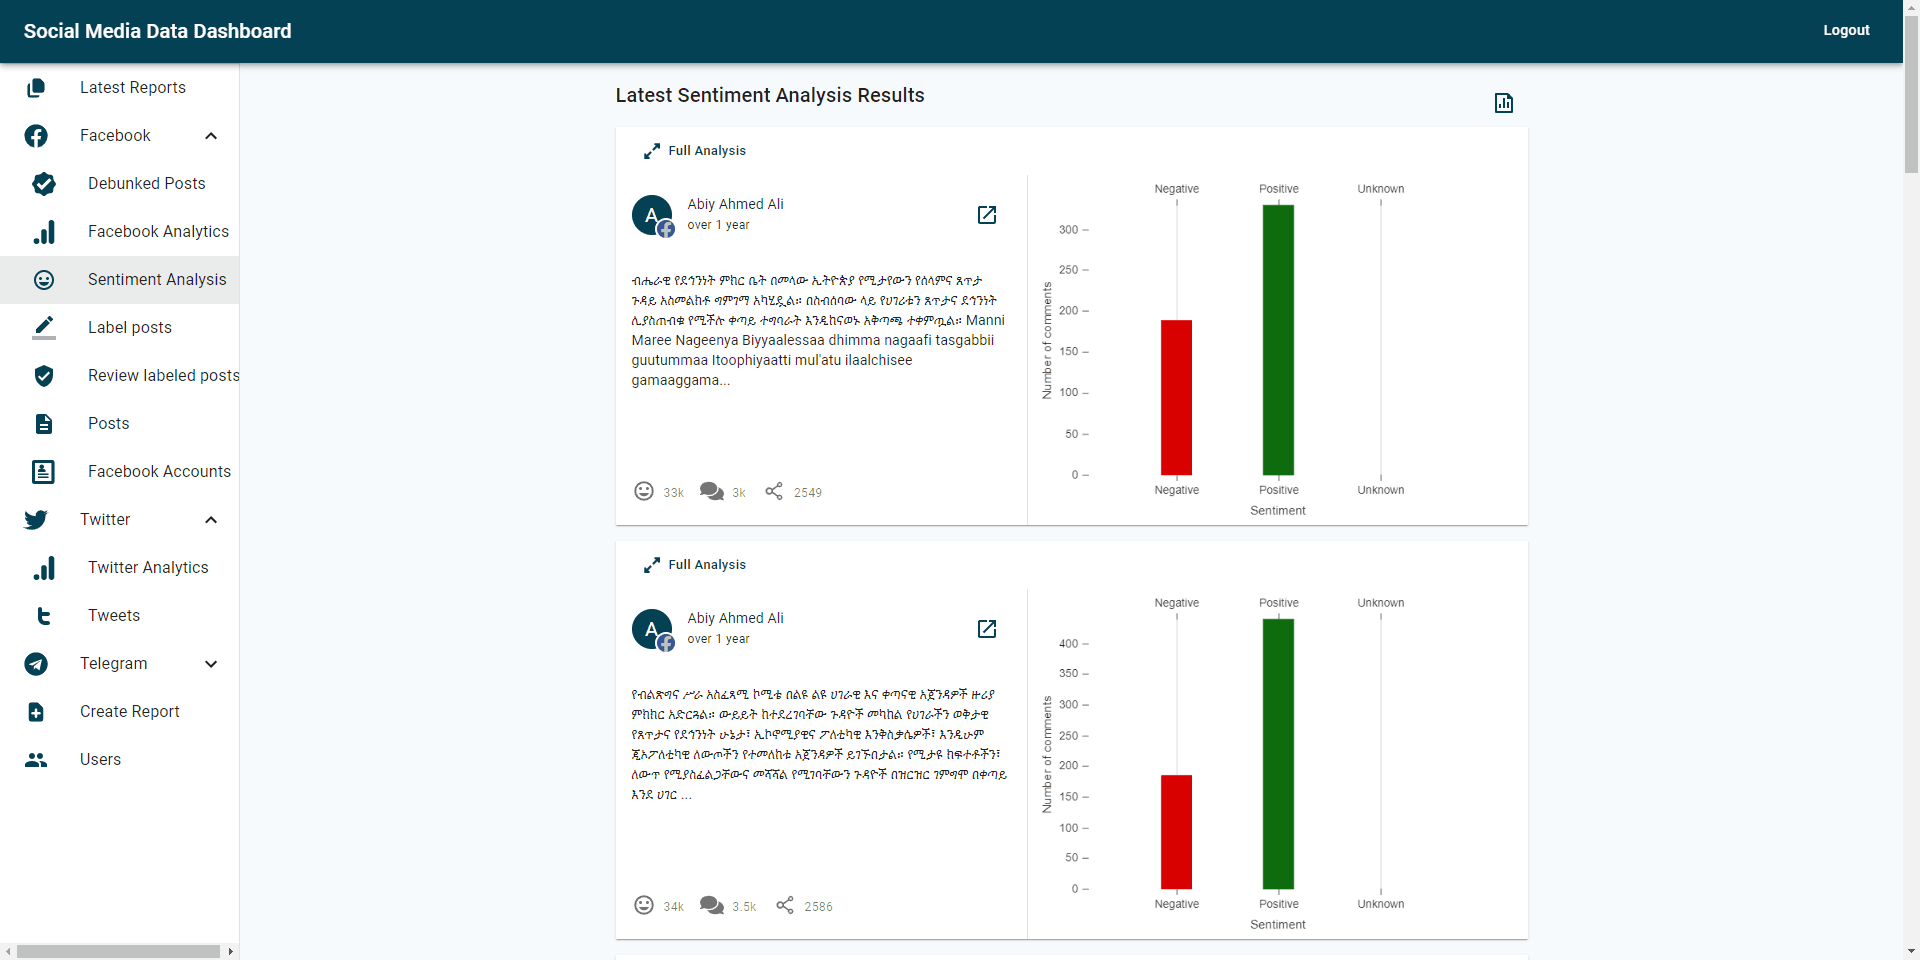Open first post's external link icon
The width and height of the screenshot is (1920, 960).
(x=986, y=215)
